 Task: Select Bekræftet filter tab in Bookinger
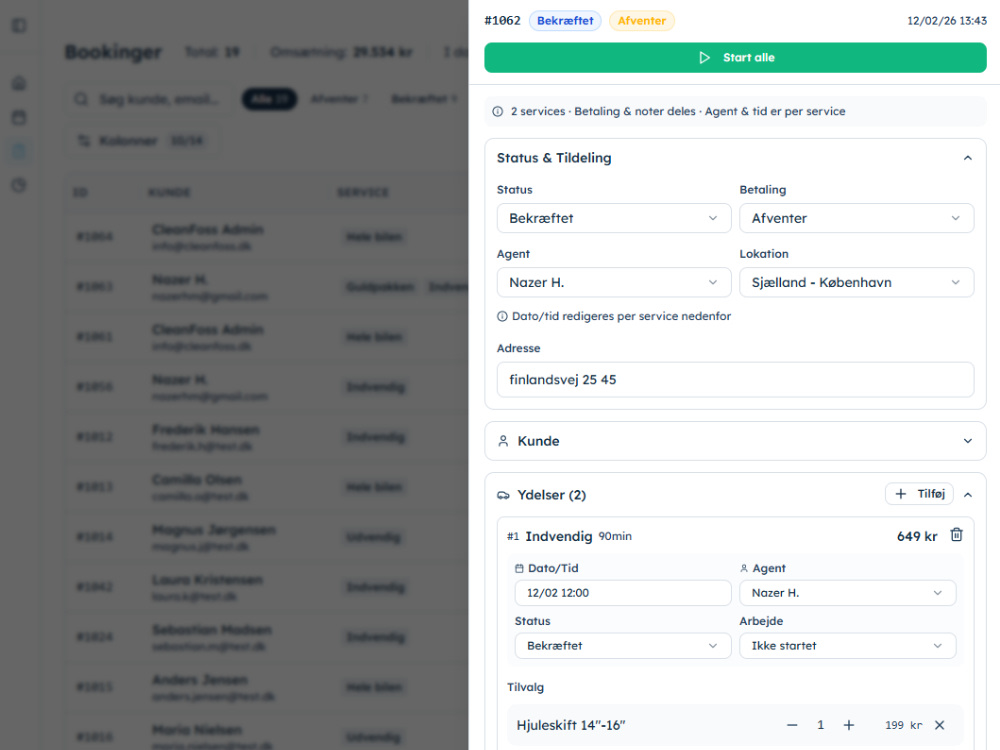[423, 99]
